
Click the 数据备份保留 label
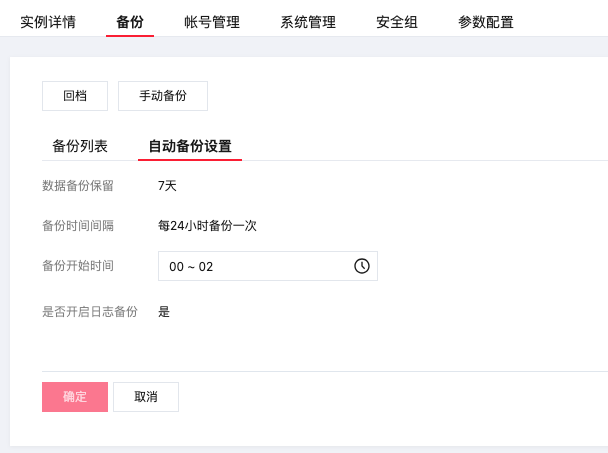point(78,185)
